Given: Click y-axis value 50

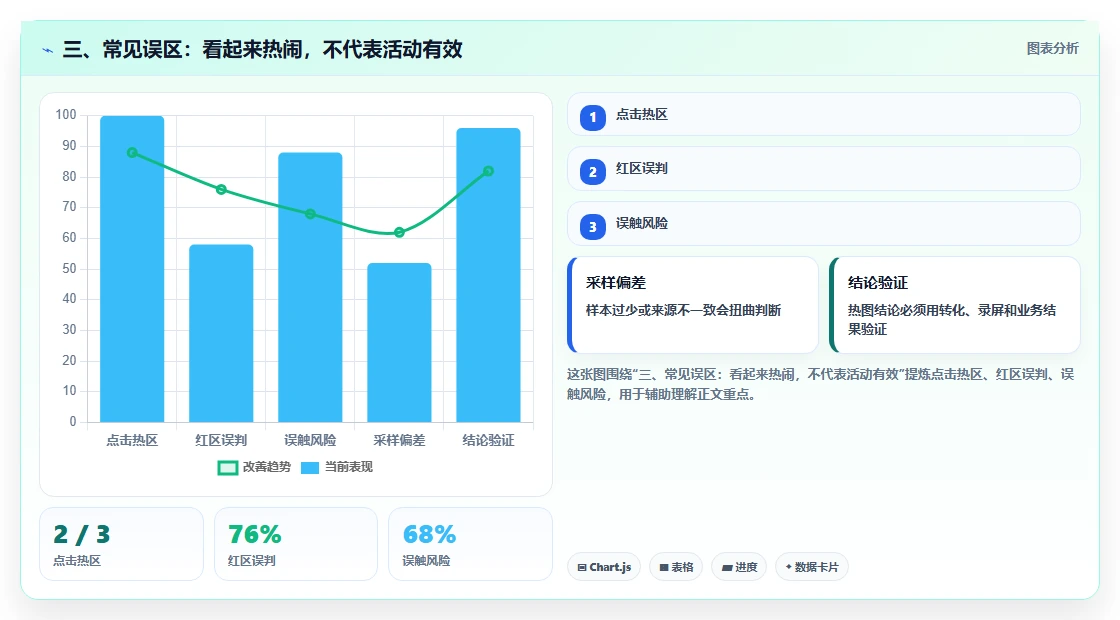Looking at the screenshot, I should pos(69,269).
